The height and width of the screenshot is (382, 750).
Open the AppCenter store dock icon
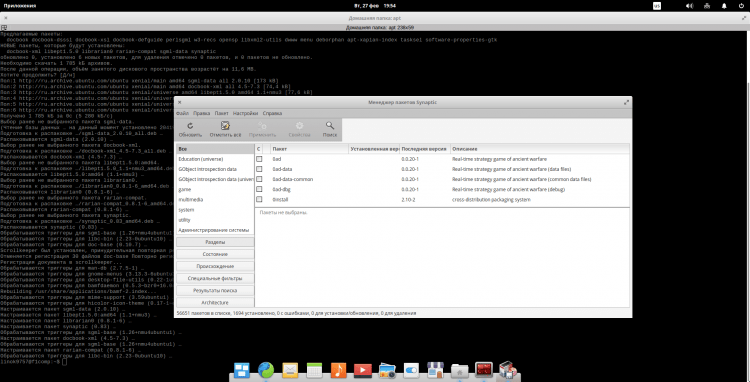pos(435,371)
